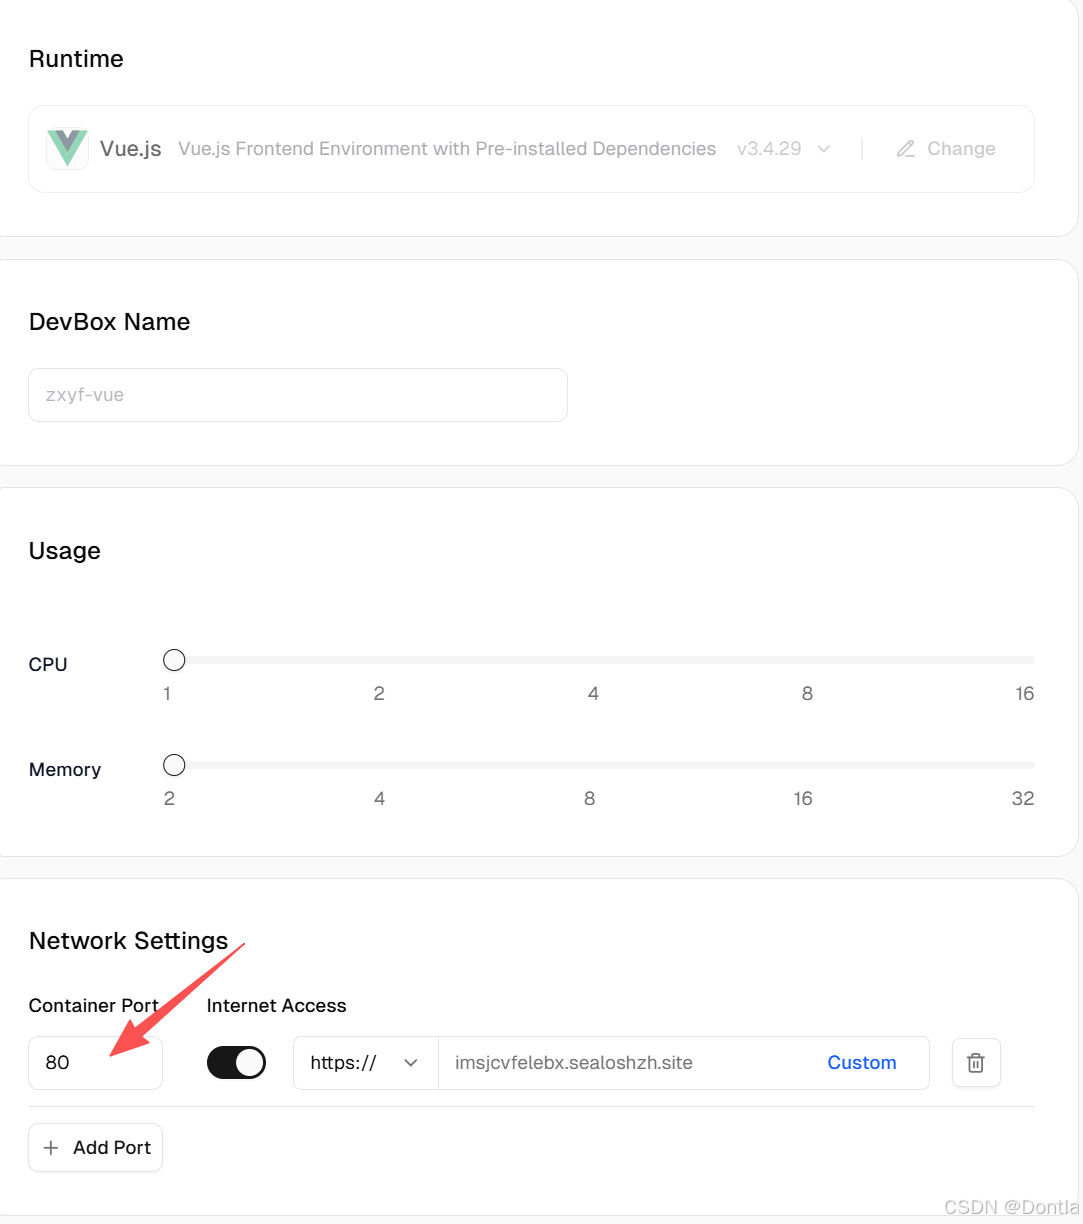
Task: Toggle the Internet Access switch
Action: click(236, 1063)
